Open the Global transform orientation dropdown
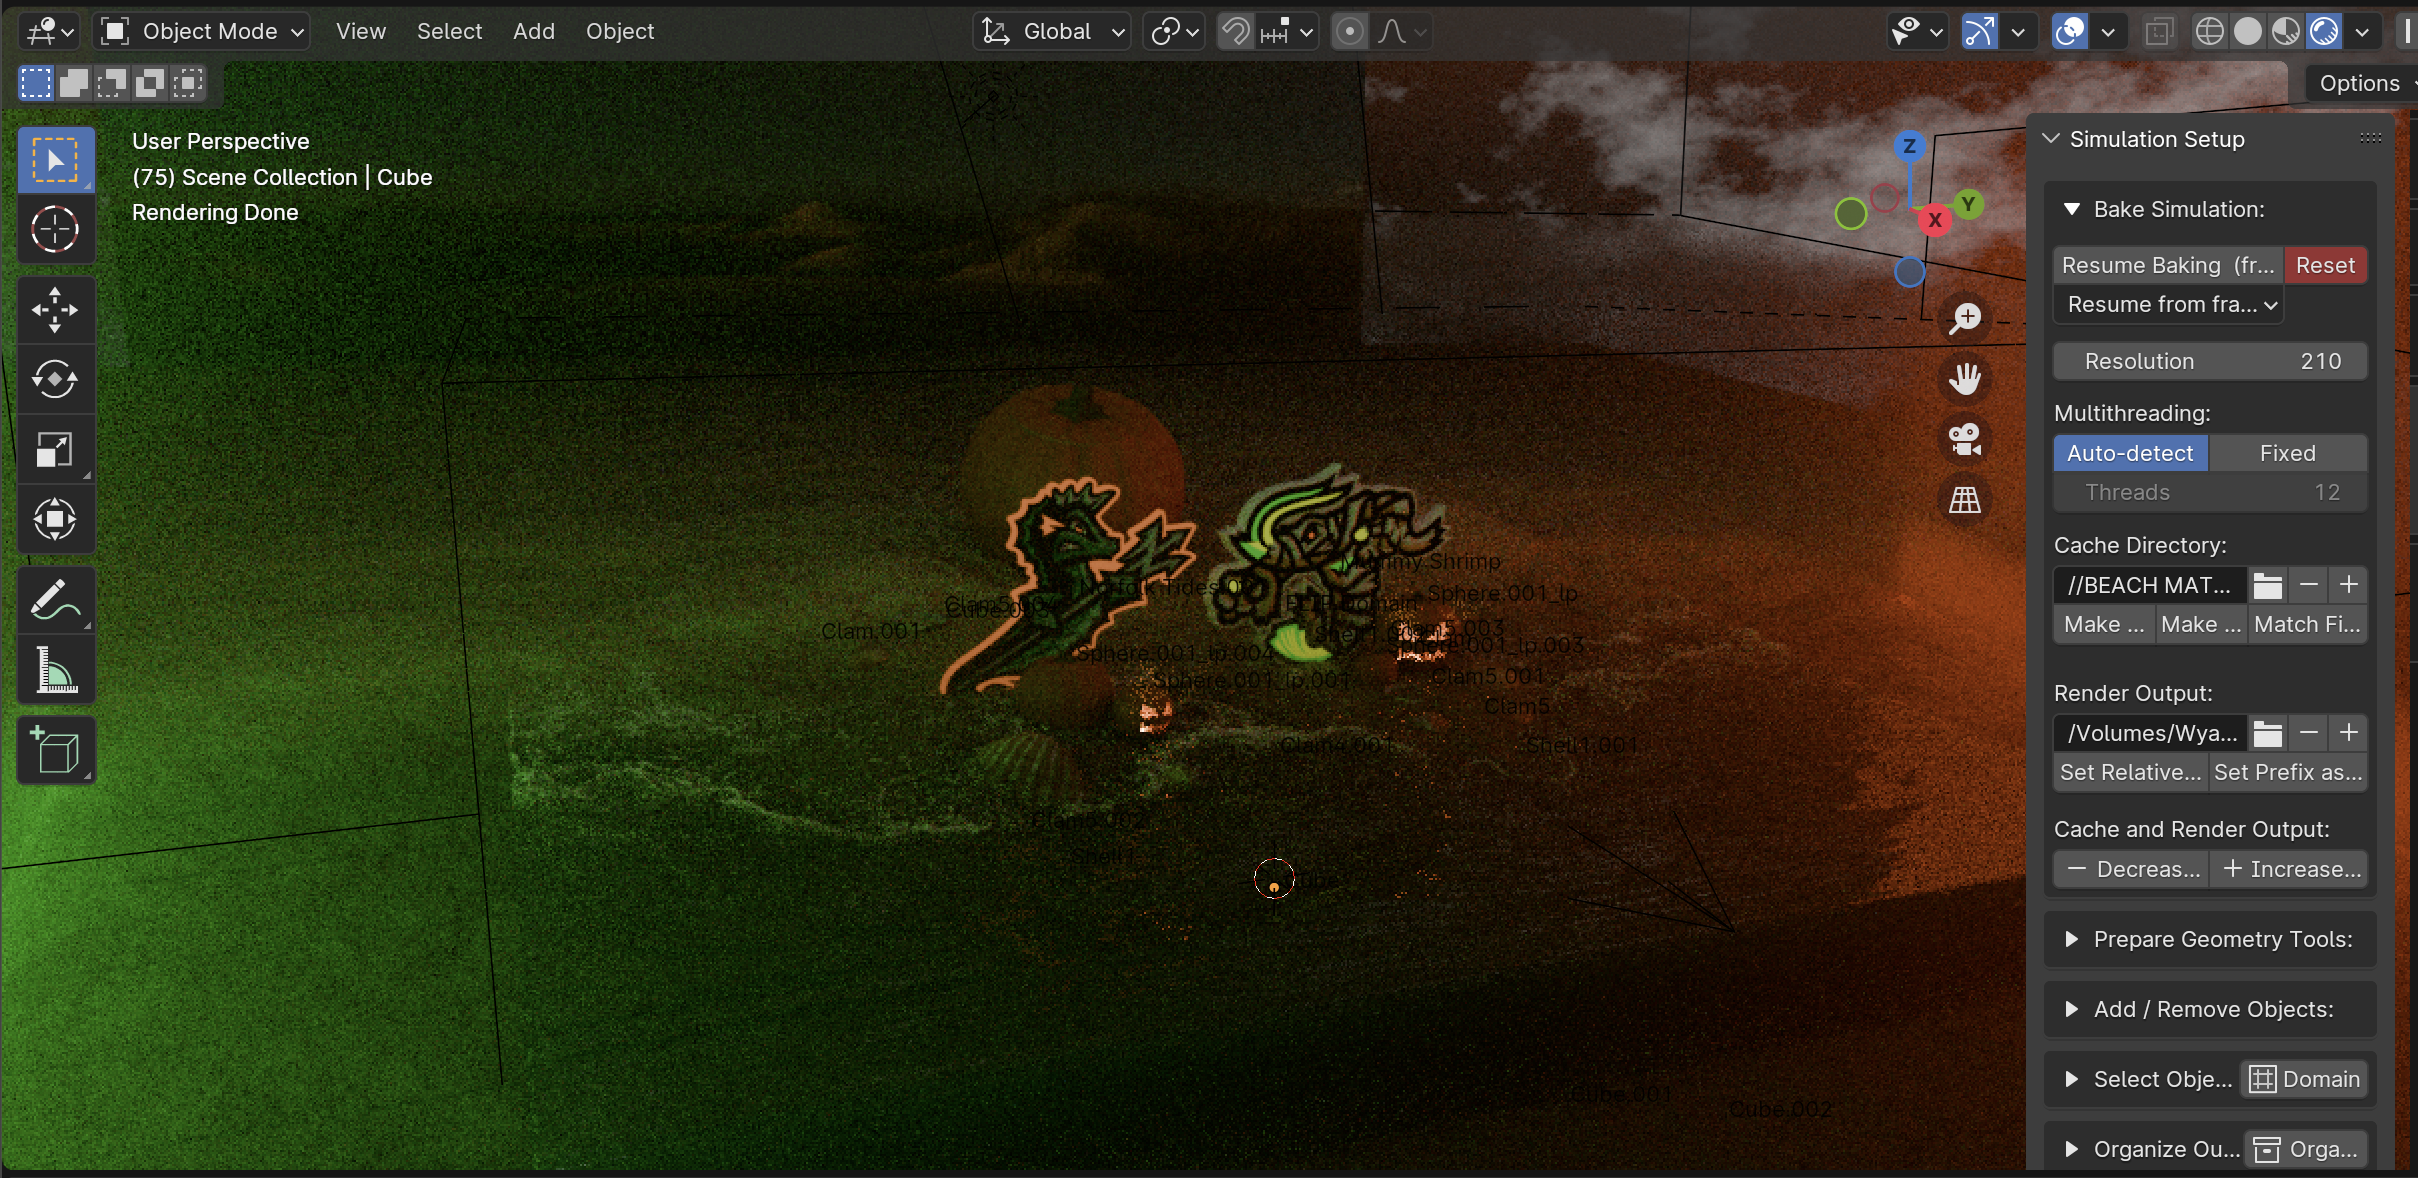 click(x=1053, y=32)
